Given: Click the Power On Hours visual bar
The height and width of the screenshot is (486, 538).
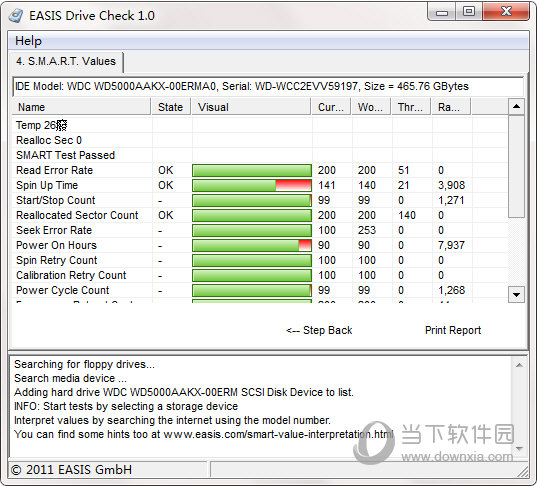Looking at the screenshot, I should point(252,245).
